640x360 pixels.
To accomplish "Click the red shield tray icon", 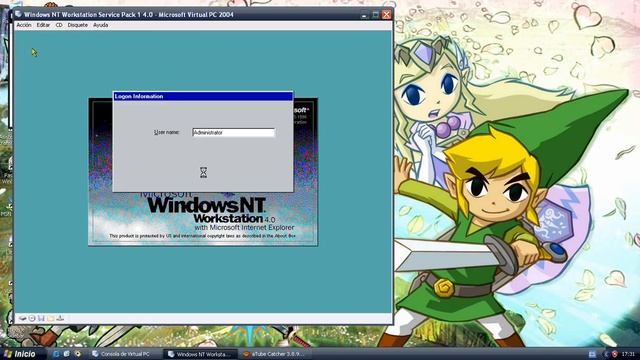I will [614, 354].
